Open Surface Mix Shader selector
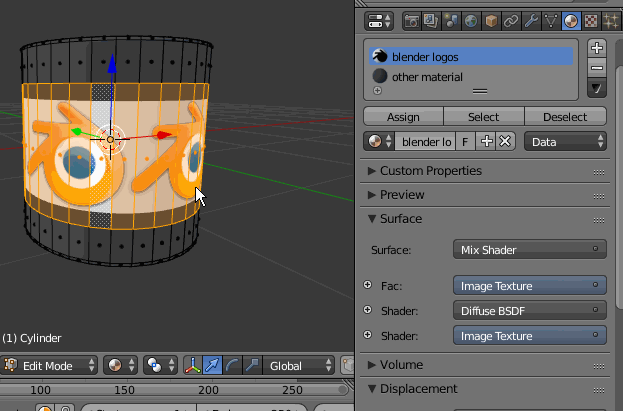623x411 pixels. coord(530,250)
